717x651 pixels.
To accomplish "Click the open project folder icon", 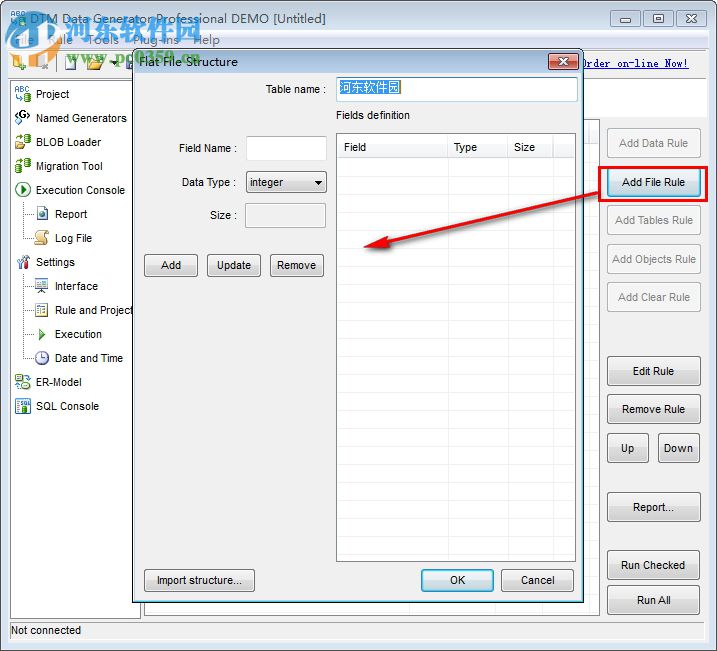I will tap(94, 62).
